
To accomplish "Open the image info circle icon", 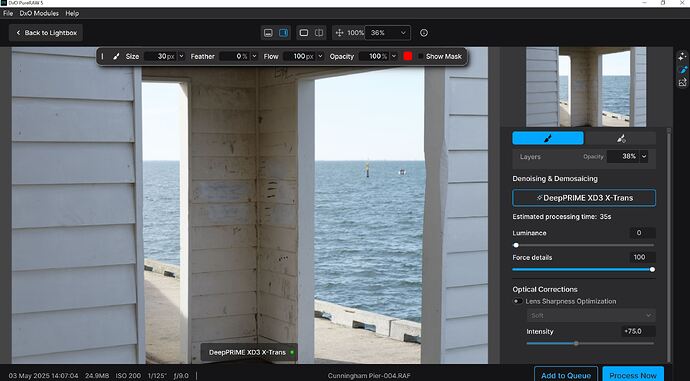I will 424,33.
